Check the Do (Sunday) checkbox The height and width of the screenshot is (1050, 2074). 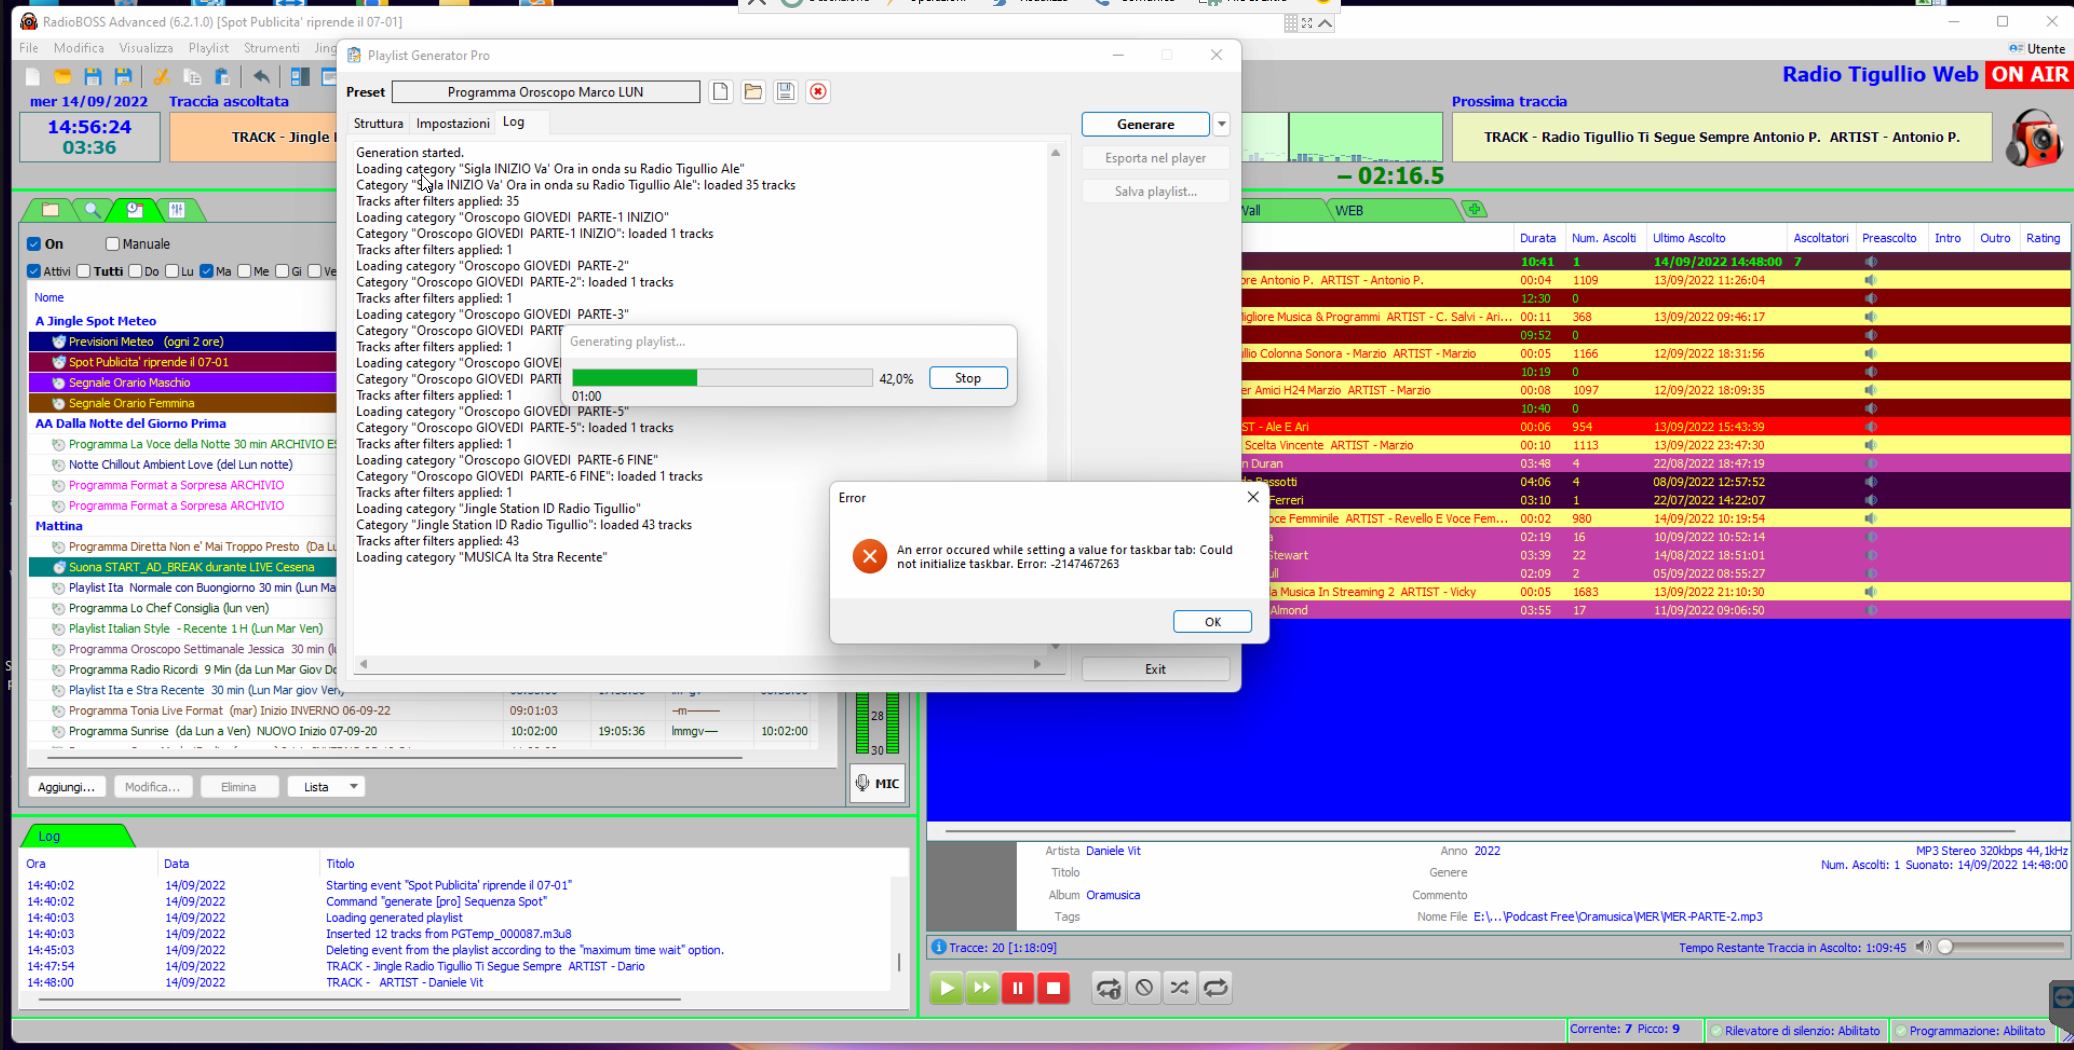(135, 271)
